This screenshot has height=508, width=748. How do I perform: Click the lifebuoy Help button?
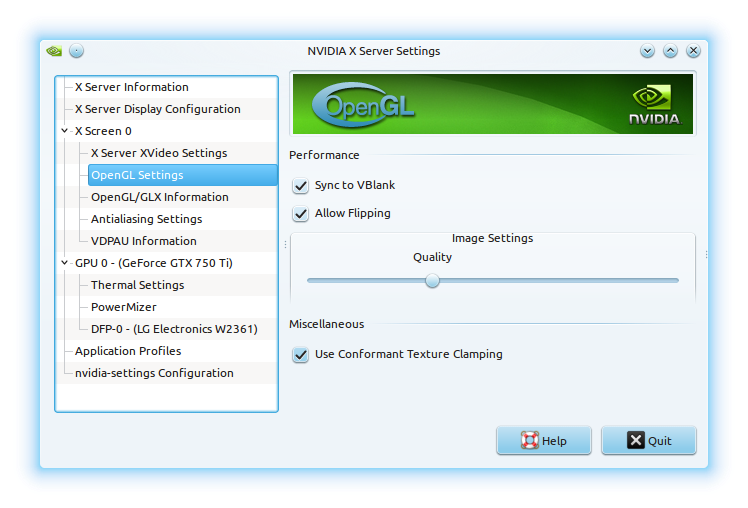point(544,441)
